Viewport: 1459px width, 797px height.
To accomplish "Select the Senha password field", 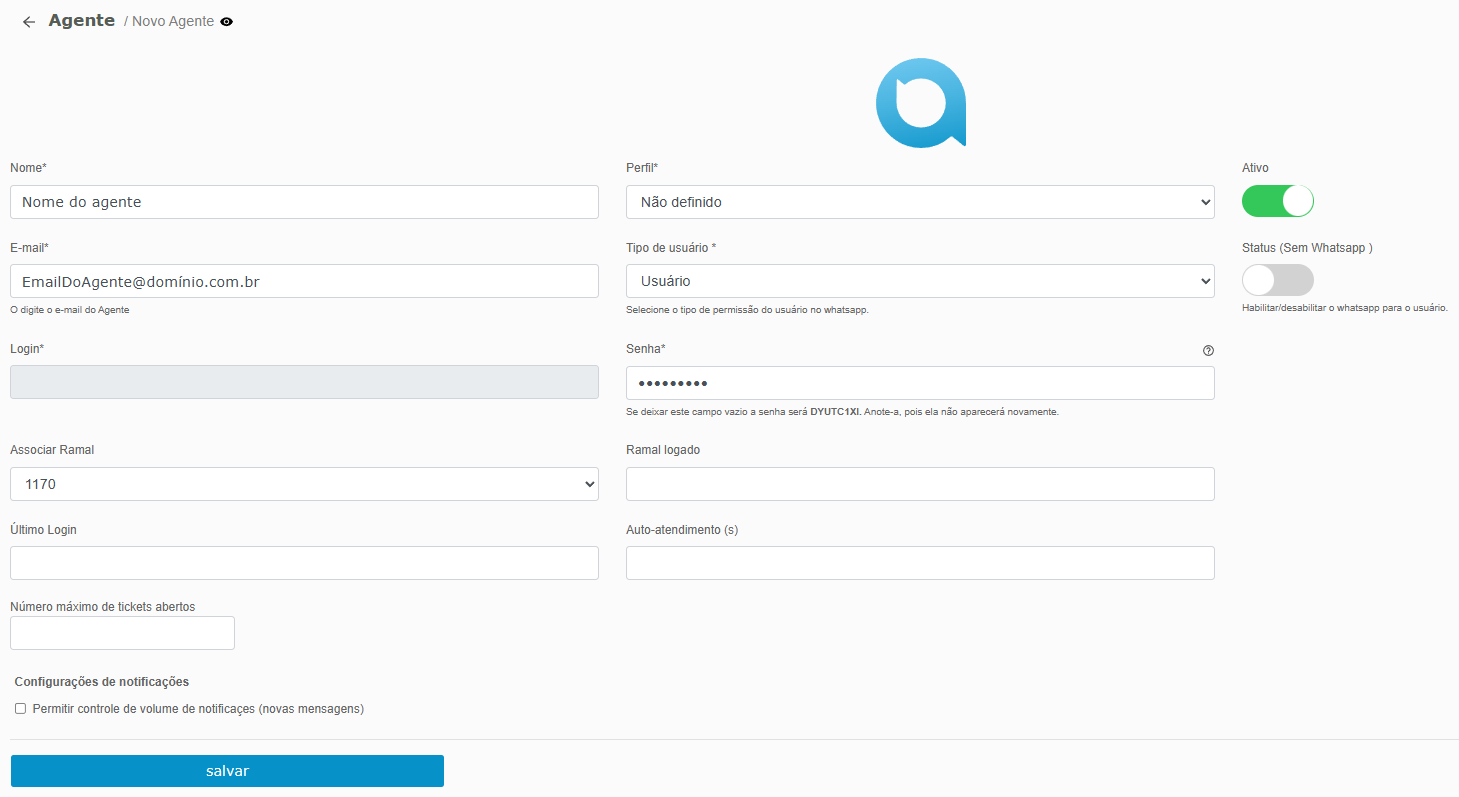I will (x=919, y=383).
